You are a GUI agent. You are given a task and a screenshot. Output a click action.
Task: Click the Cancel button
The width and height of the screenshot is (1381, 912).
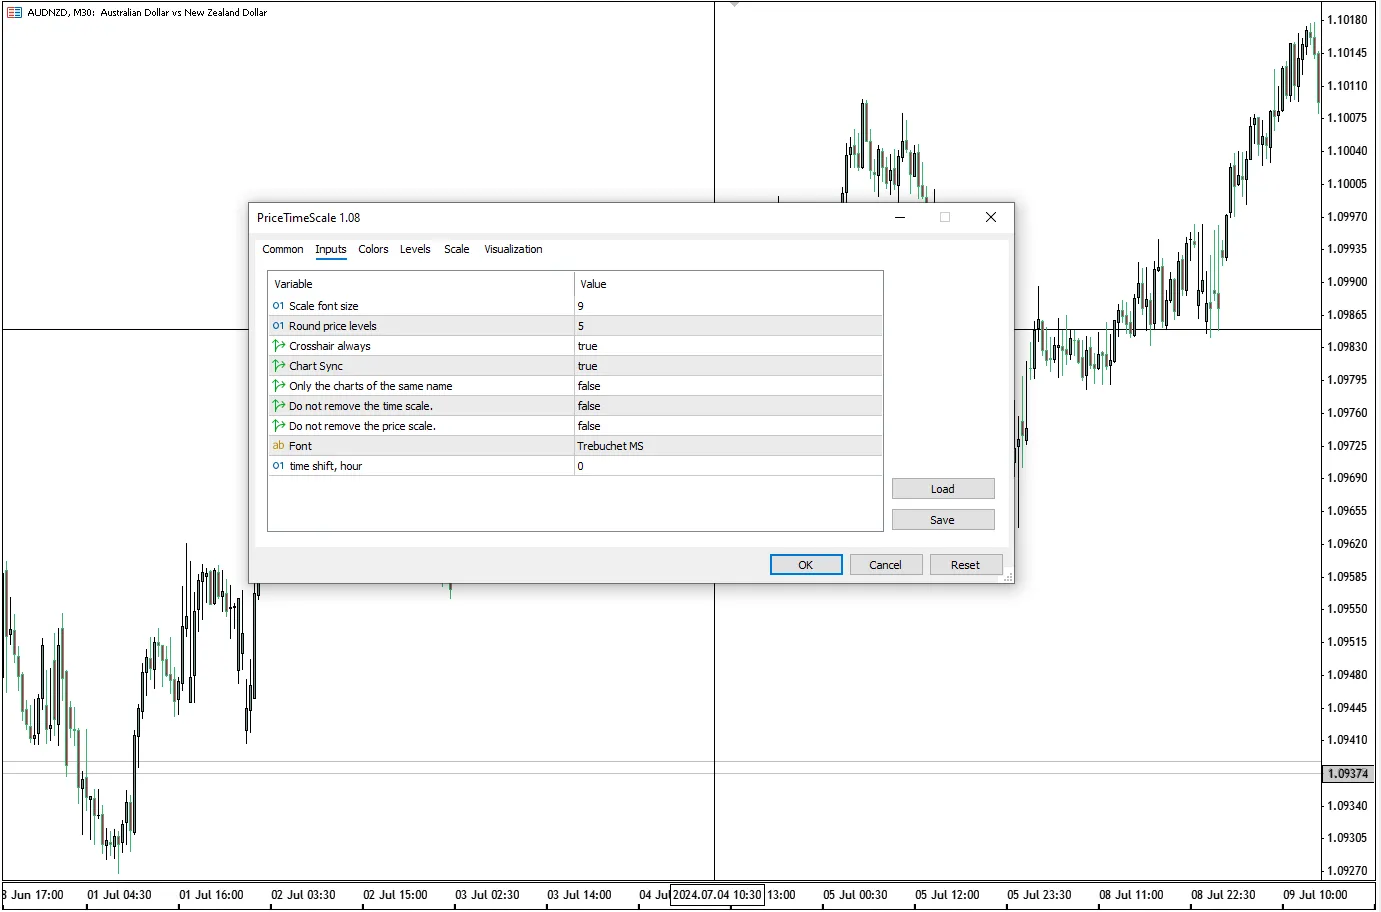tap(886, 565)
